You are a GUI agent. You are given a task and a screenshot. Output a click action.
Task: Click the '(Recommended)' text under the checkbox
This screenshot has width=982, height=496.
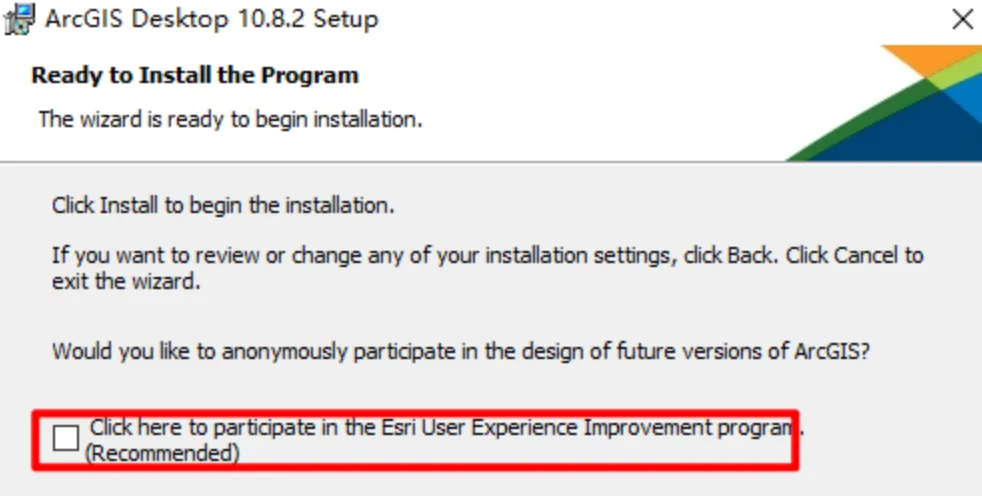coord(162,454)
